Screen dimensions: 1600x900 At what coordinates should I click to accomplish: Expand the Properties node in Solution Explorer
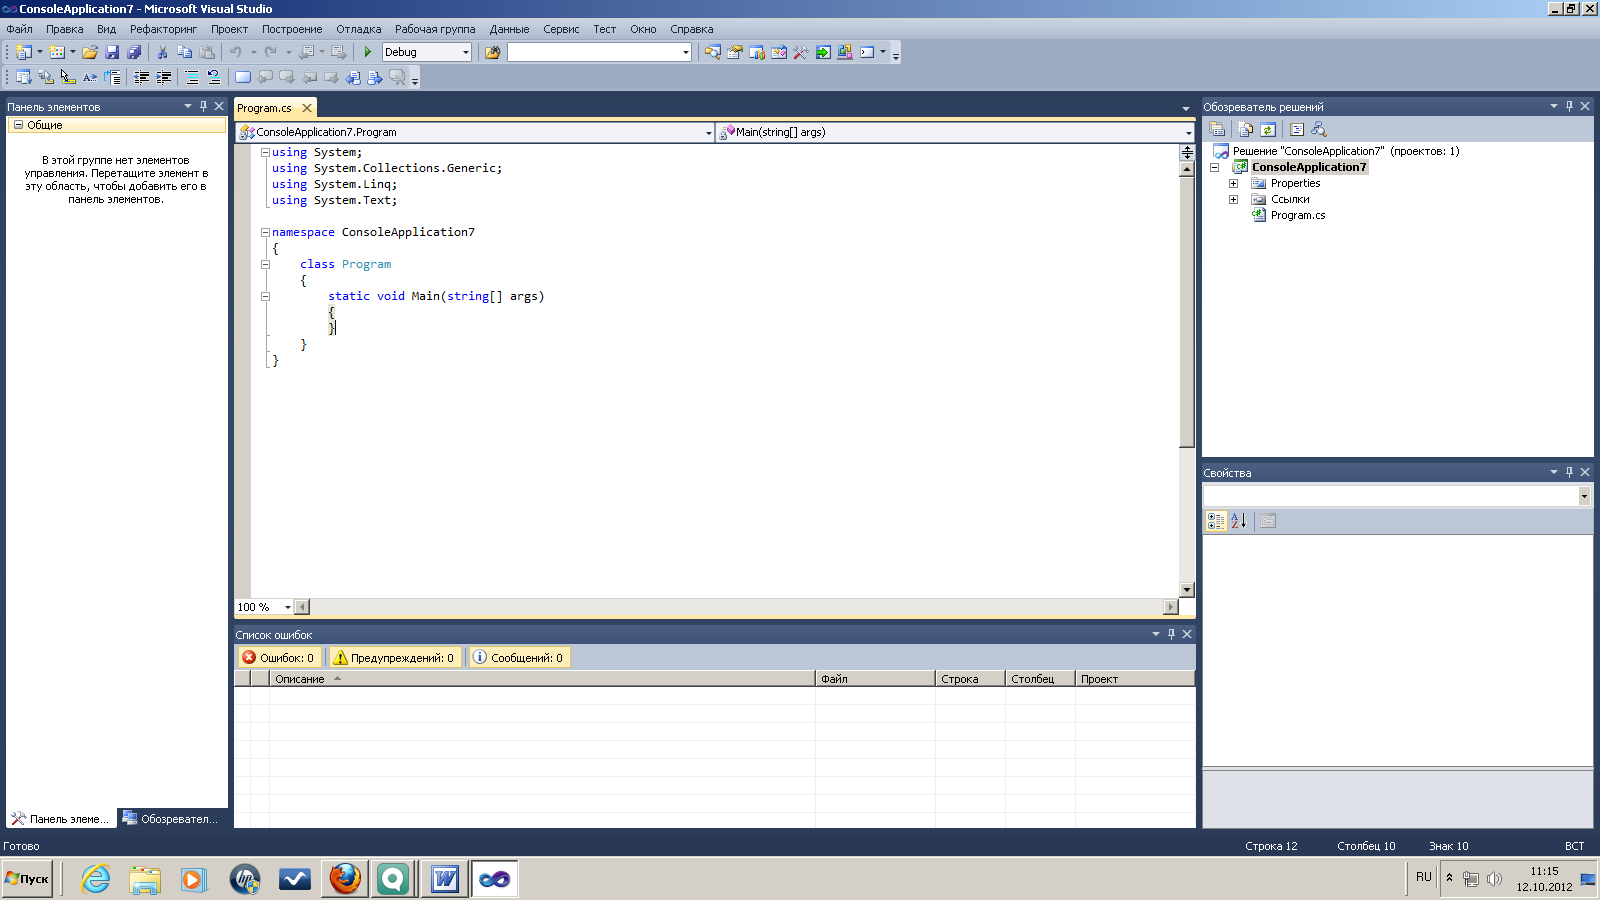click(x=1233, y=183)
